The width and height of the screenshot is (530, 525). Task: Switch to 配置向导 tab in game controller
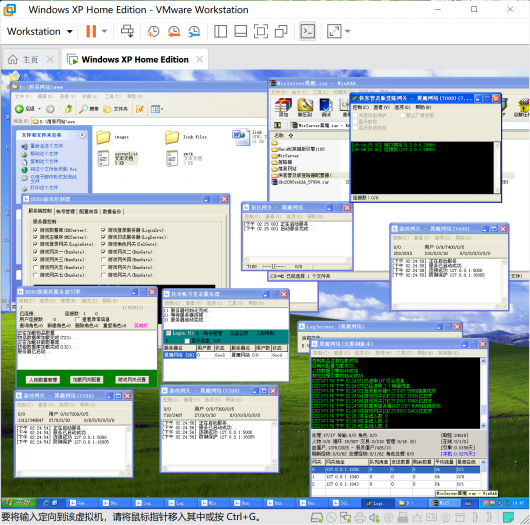[x=89, y=211]
